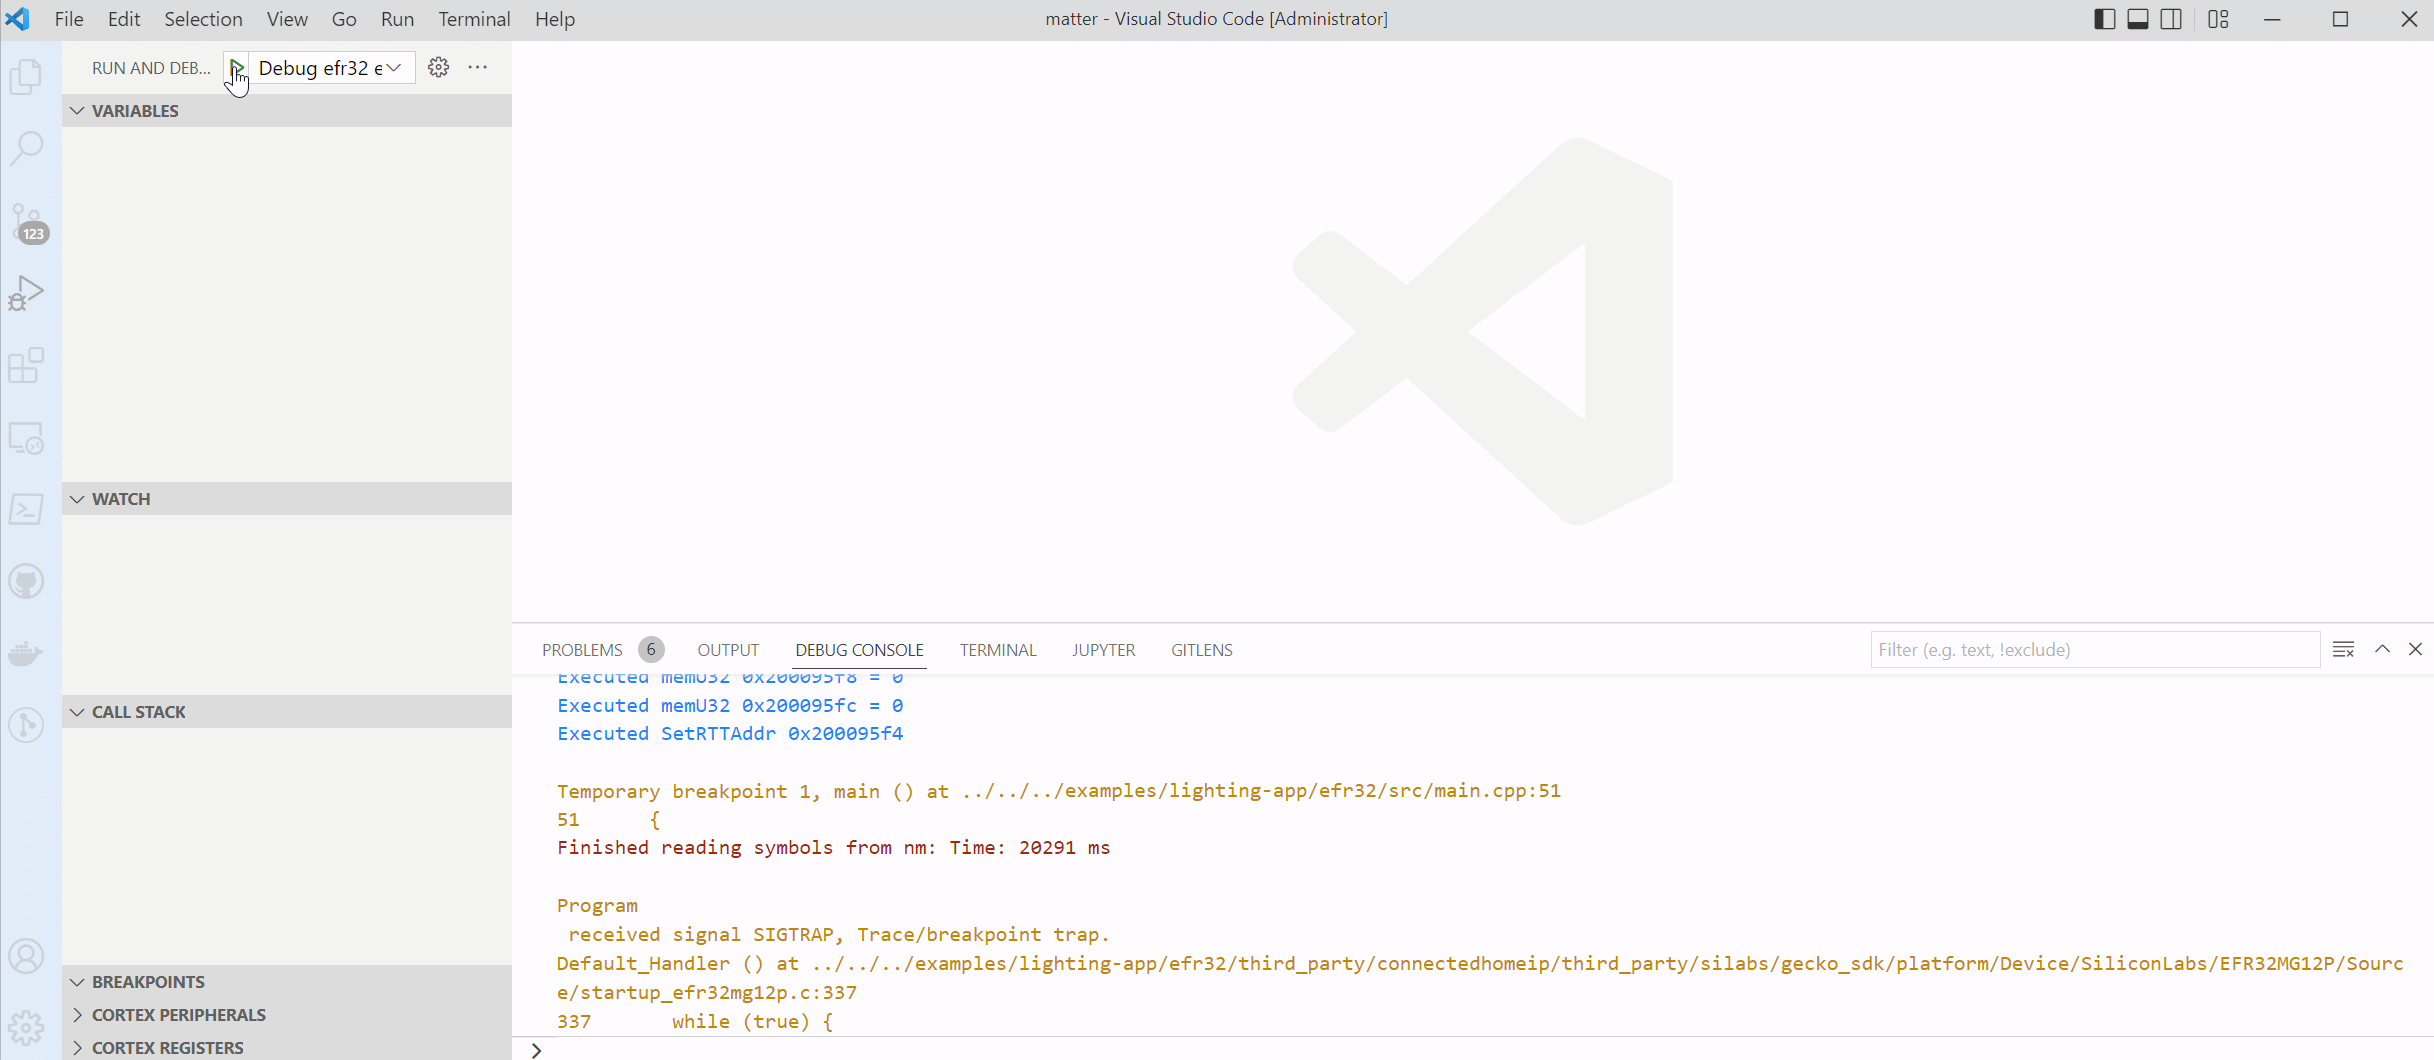Open Views and More Actions ellipsis

(x=478, y=67)
